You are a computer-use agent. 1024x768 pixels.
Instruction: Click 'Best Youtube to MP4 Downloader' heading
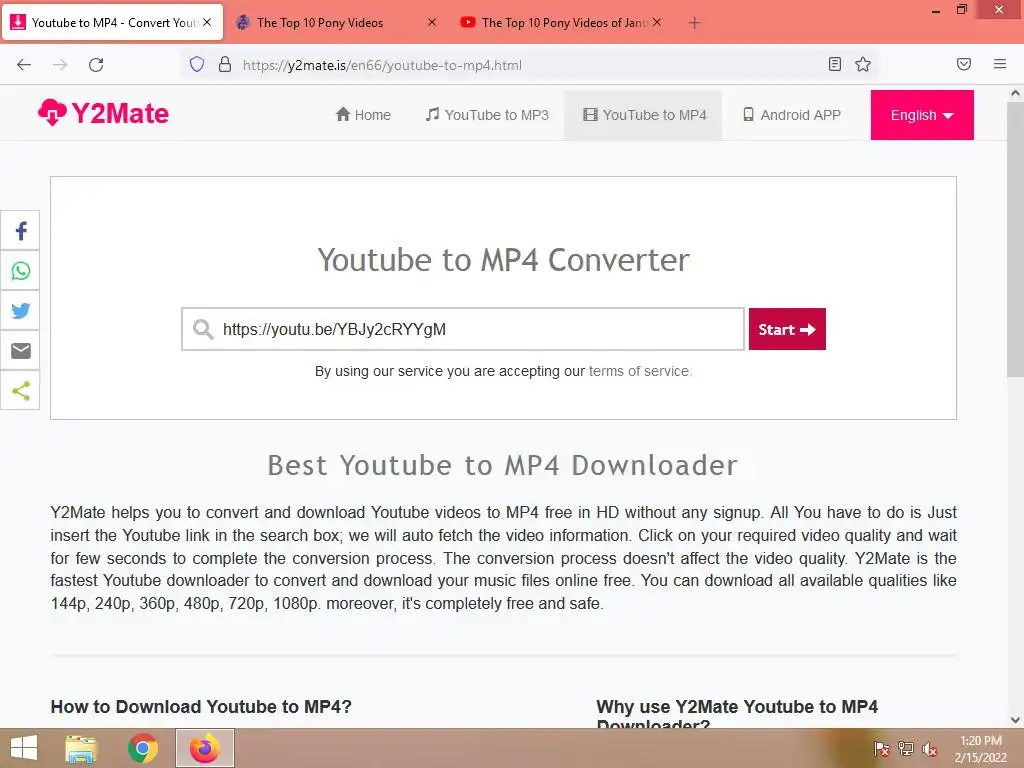[x=503, y=466]
